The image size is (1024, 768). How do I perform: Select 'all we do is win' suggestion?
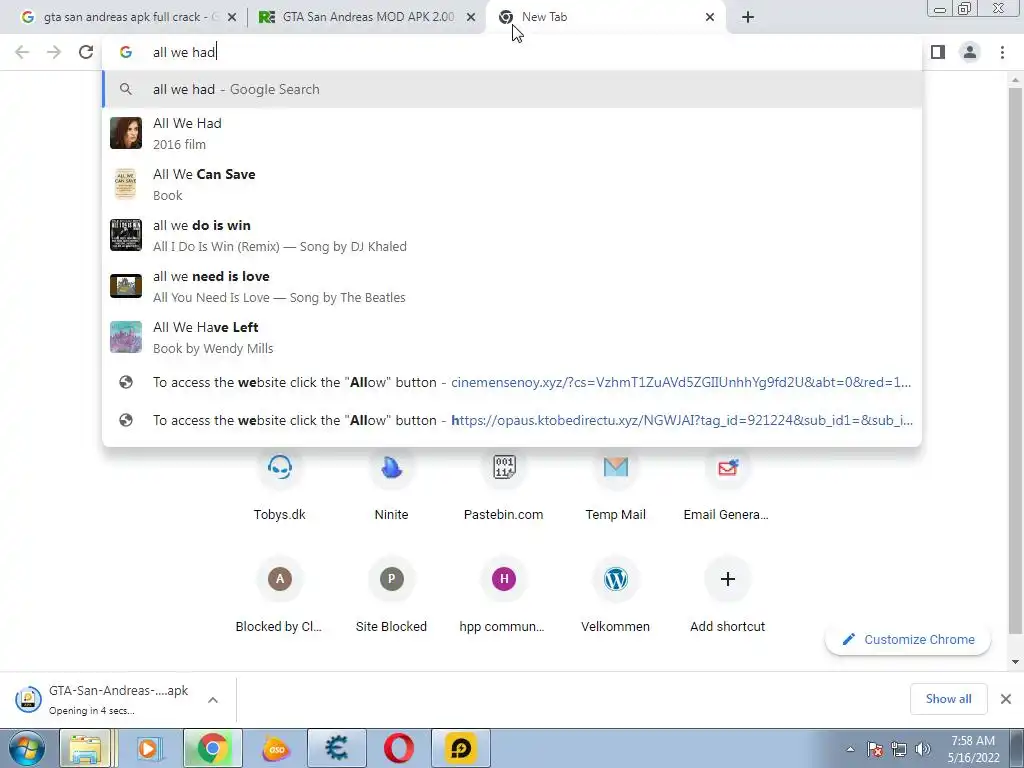pyautogui.click(x=512, y=235)
